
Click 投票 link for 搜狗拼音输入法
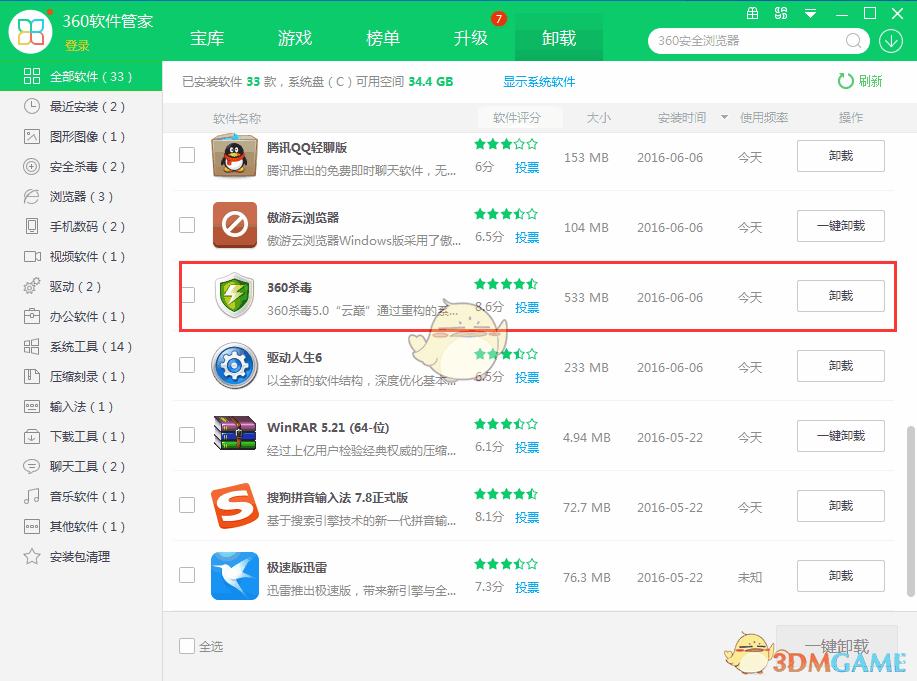click(527, 517)
